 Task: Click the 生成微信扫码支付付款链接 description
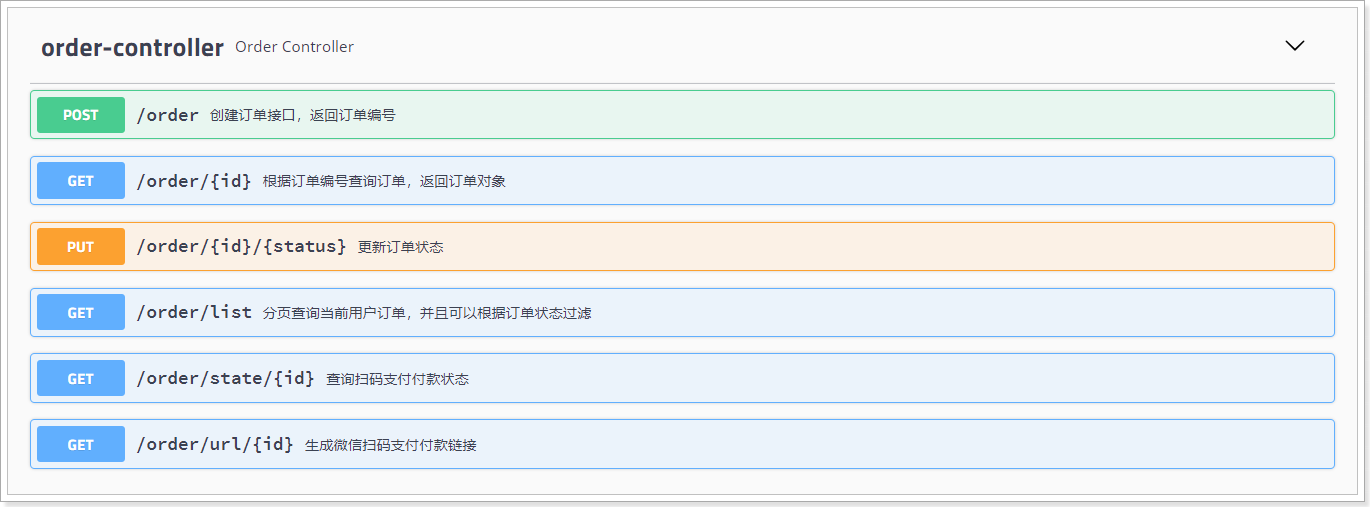pos(391,445)
